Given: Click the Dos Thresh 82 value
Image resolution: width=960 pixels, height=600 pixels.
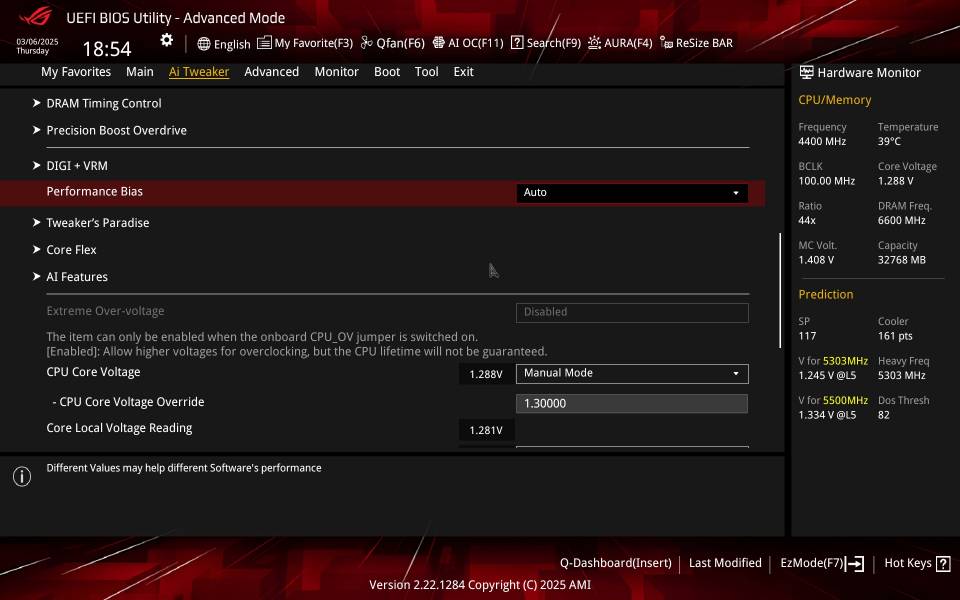Looking at the screenshot, I should pyautogui.click(x=883, y=415).
